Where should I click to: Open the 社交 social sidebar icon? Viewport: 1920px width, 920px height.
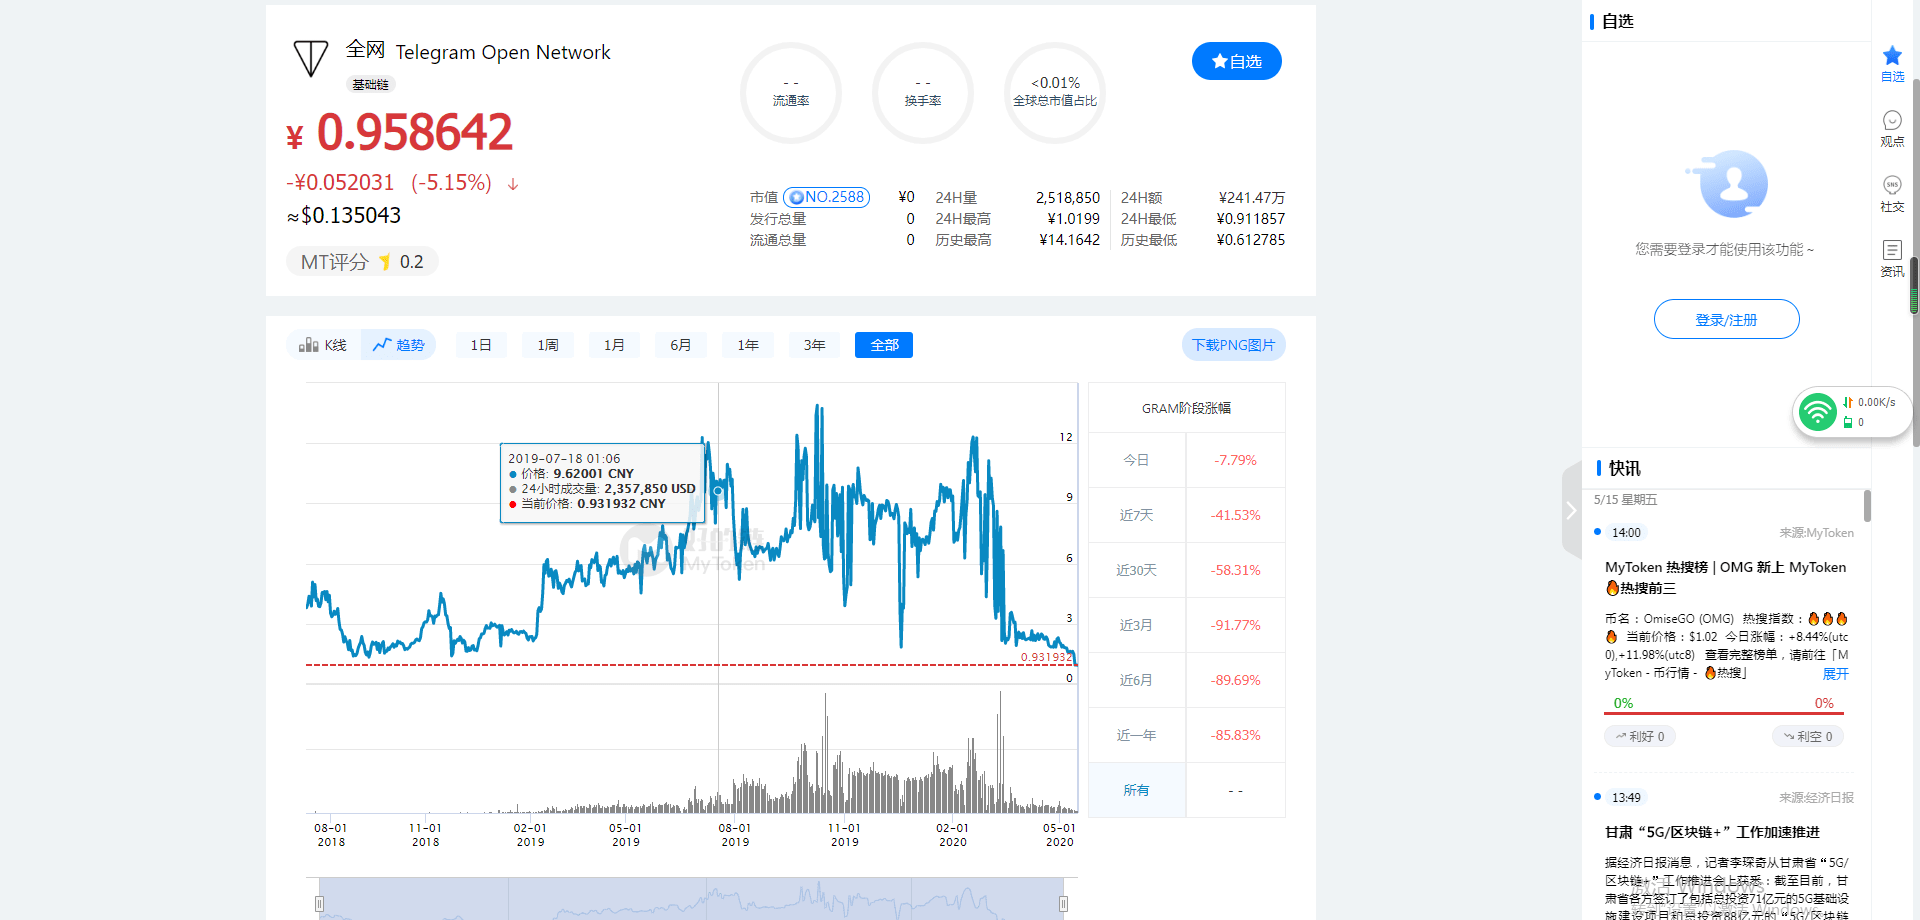pos(1892,194)
